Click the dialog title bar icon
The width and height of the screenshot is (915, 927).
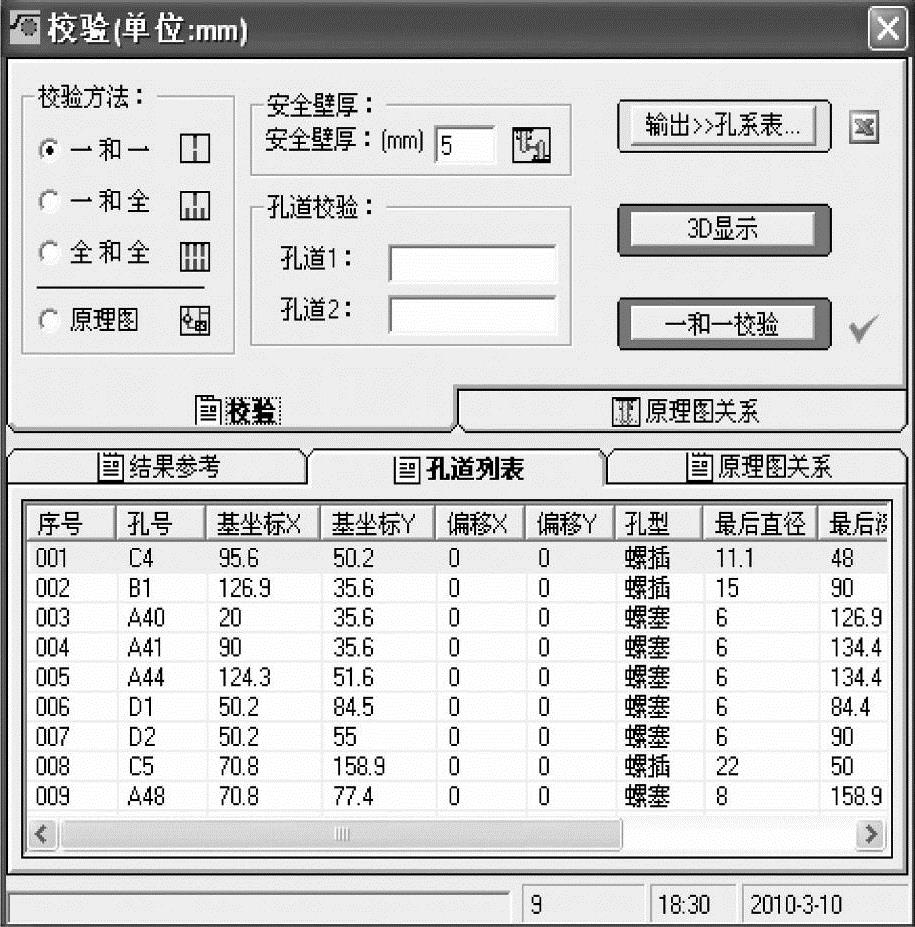click(24, 28)
